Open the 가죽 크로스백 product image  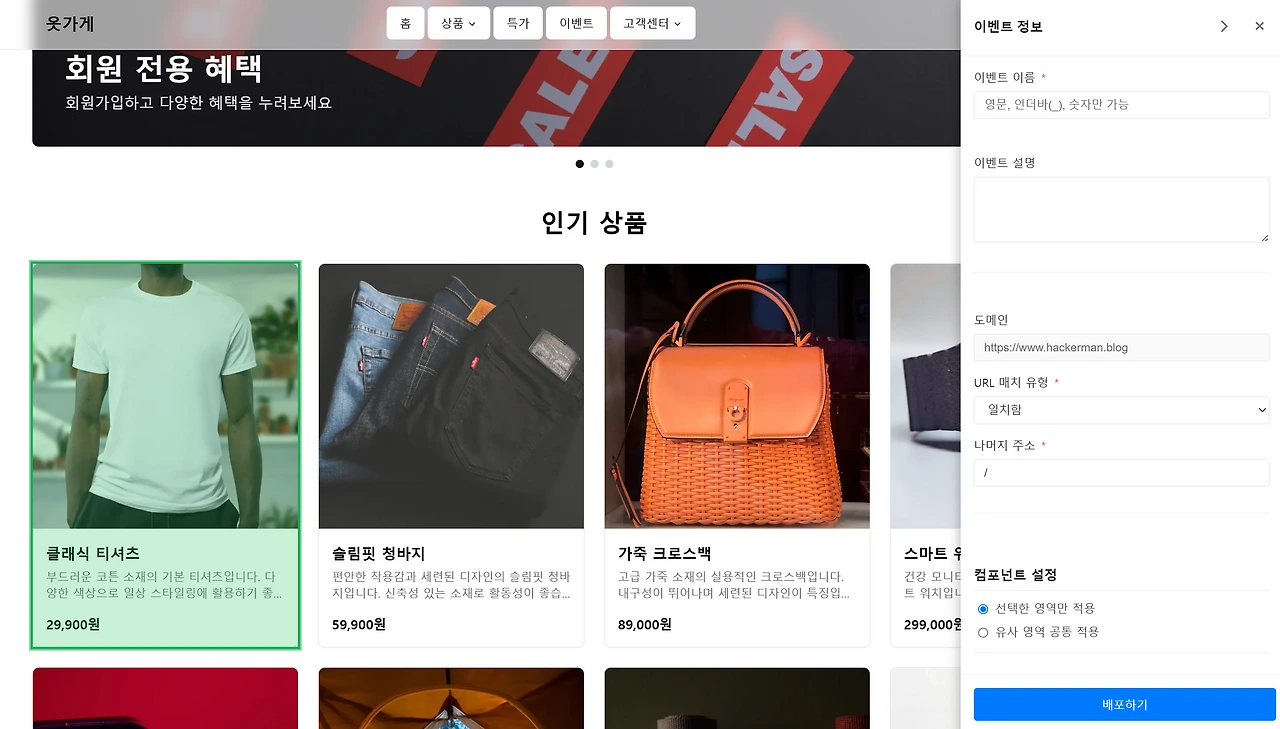point(737,396)
